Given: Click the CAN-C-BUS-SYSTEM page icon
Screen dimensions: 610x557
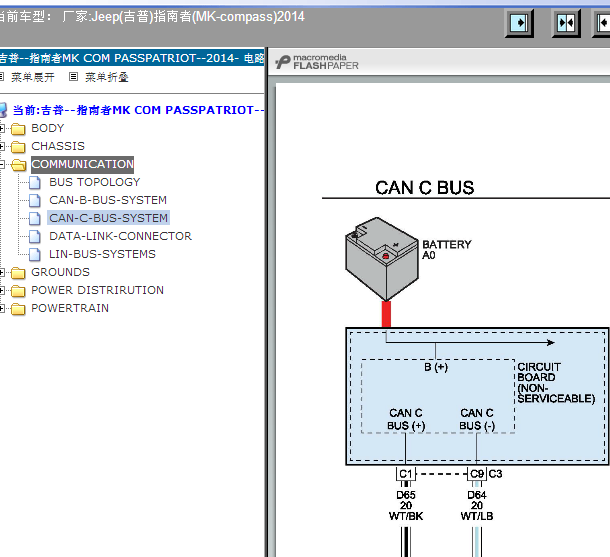Looking at the screenshot, I should [35, 218].
